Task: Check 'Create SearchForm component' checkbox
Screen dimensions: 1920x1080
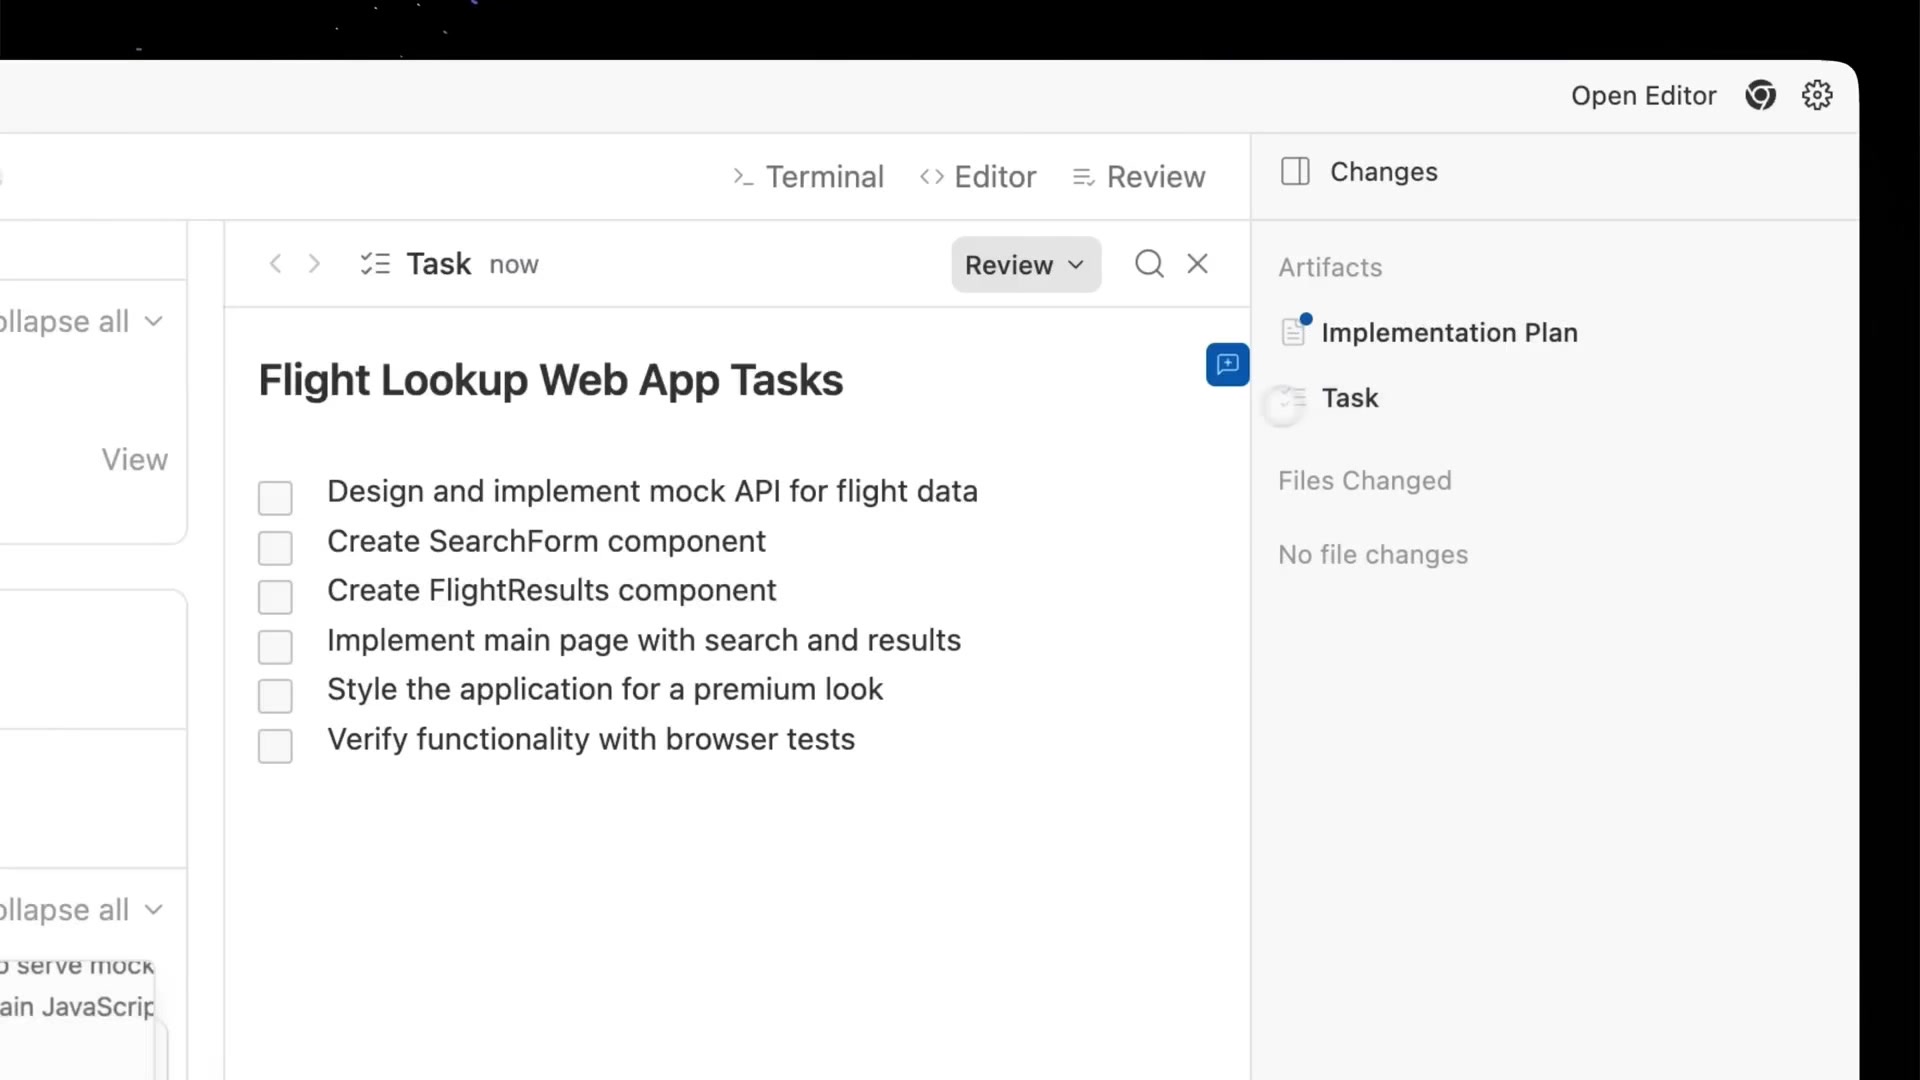Action: click(275, 547)
